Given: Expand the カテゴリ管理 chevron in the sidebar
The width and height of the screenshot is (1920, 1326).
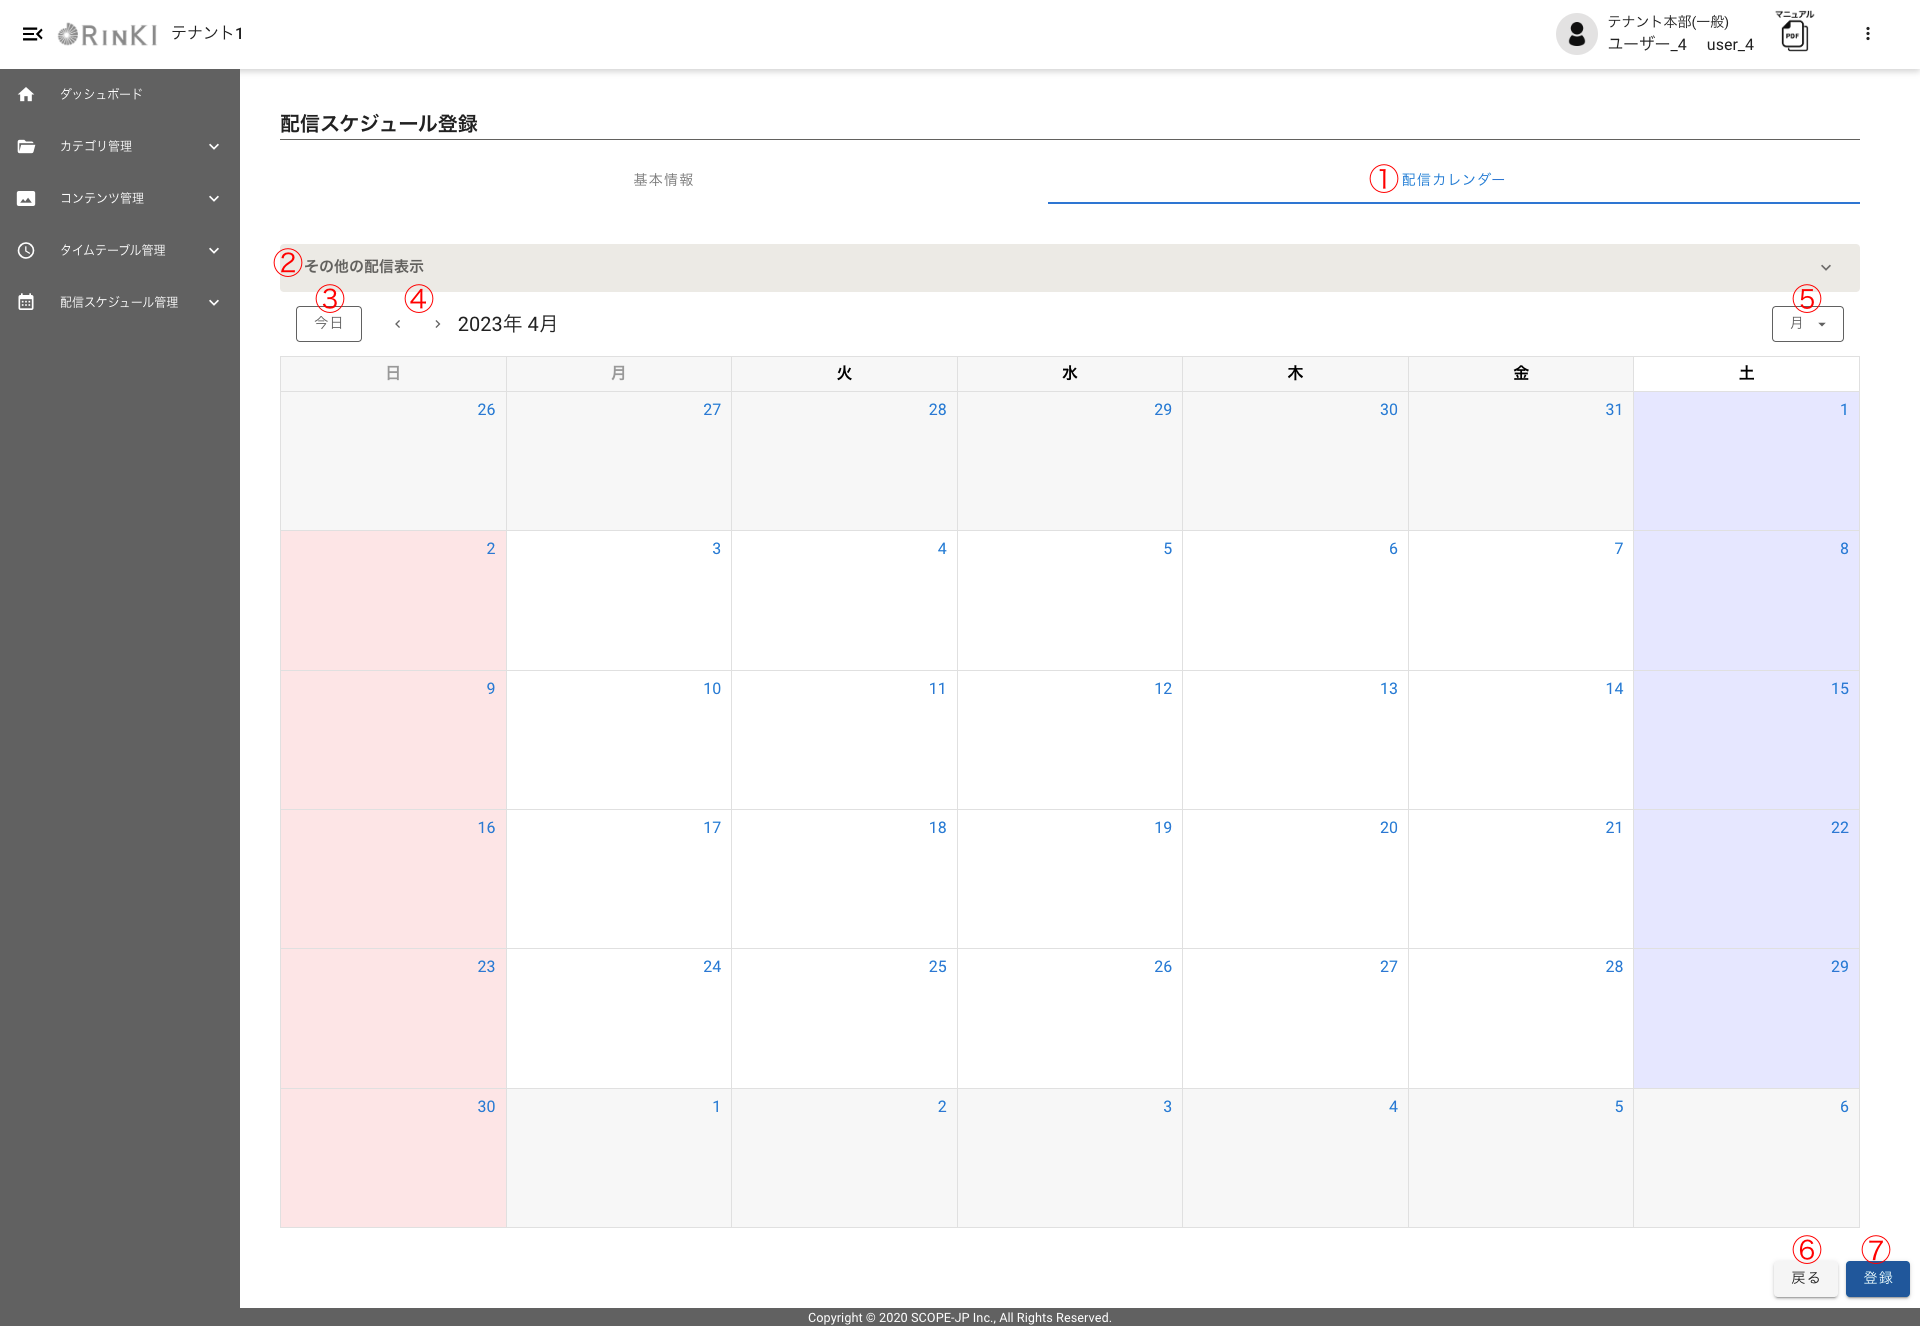Looking at the screenshot, I should (214, 146).
